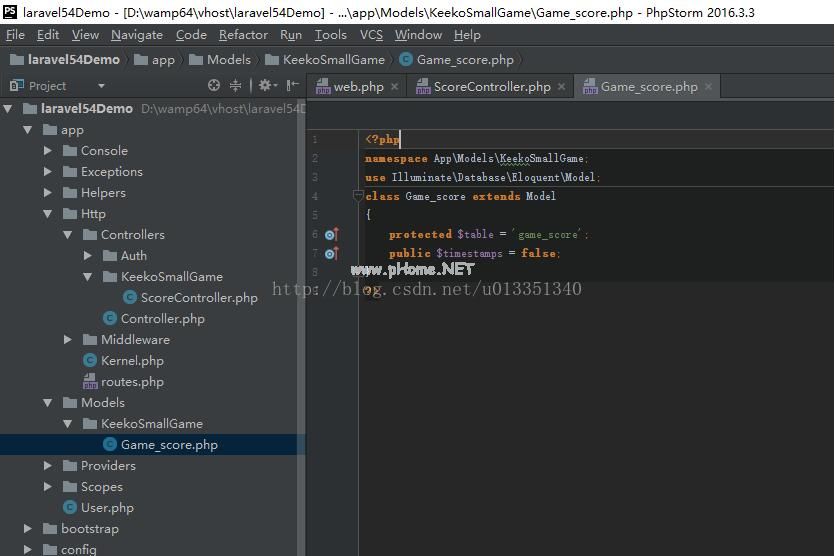Expand the Helpers folder
This screenshot has width=835, height=556.
tap(47, 193)
